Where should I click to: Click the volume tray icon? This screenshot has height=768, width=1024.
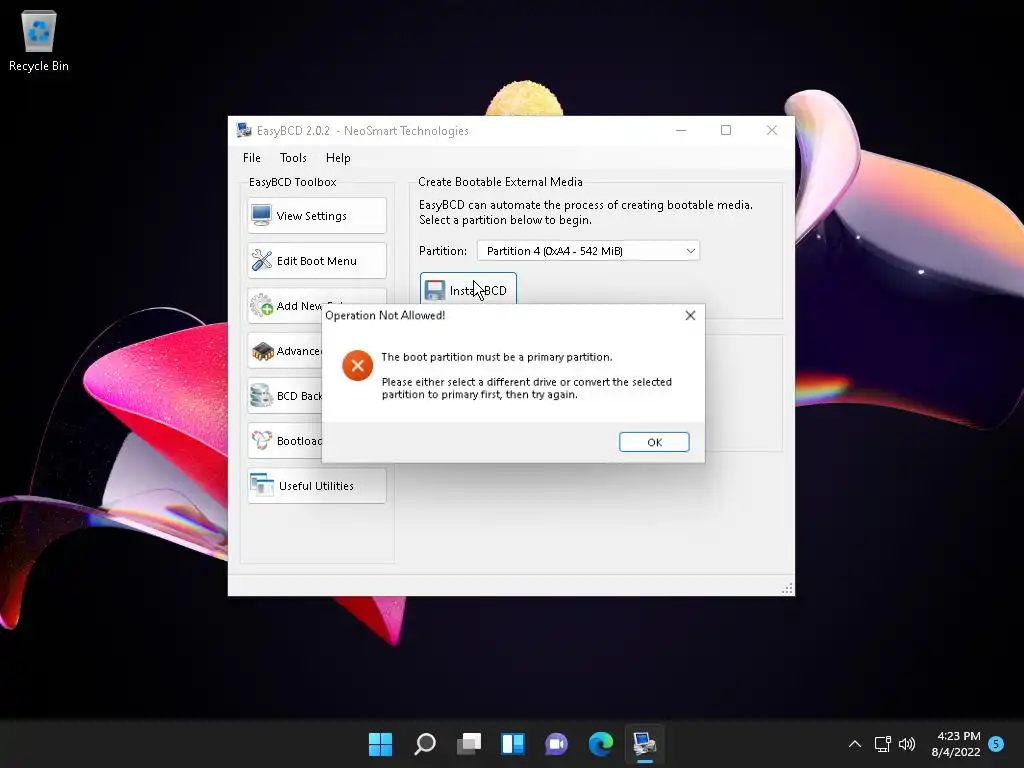tap(906, 744)
